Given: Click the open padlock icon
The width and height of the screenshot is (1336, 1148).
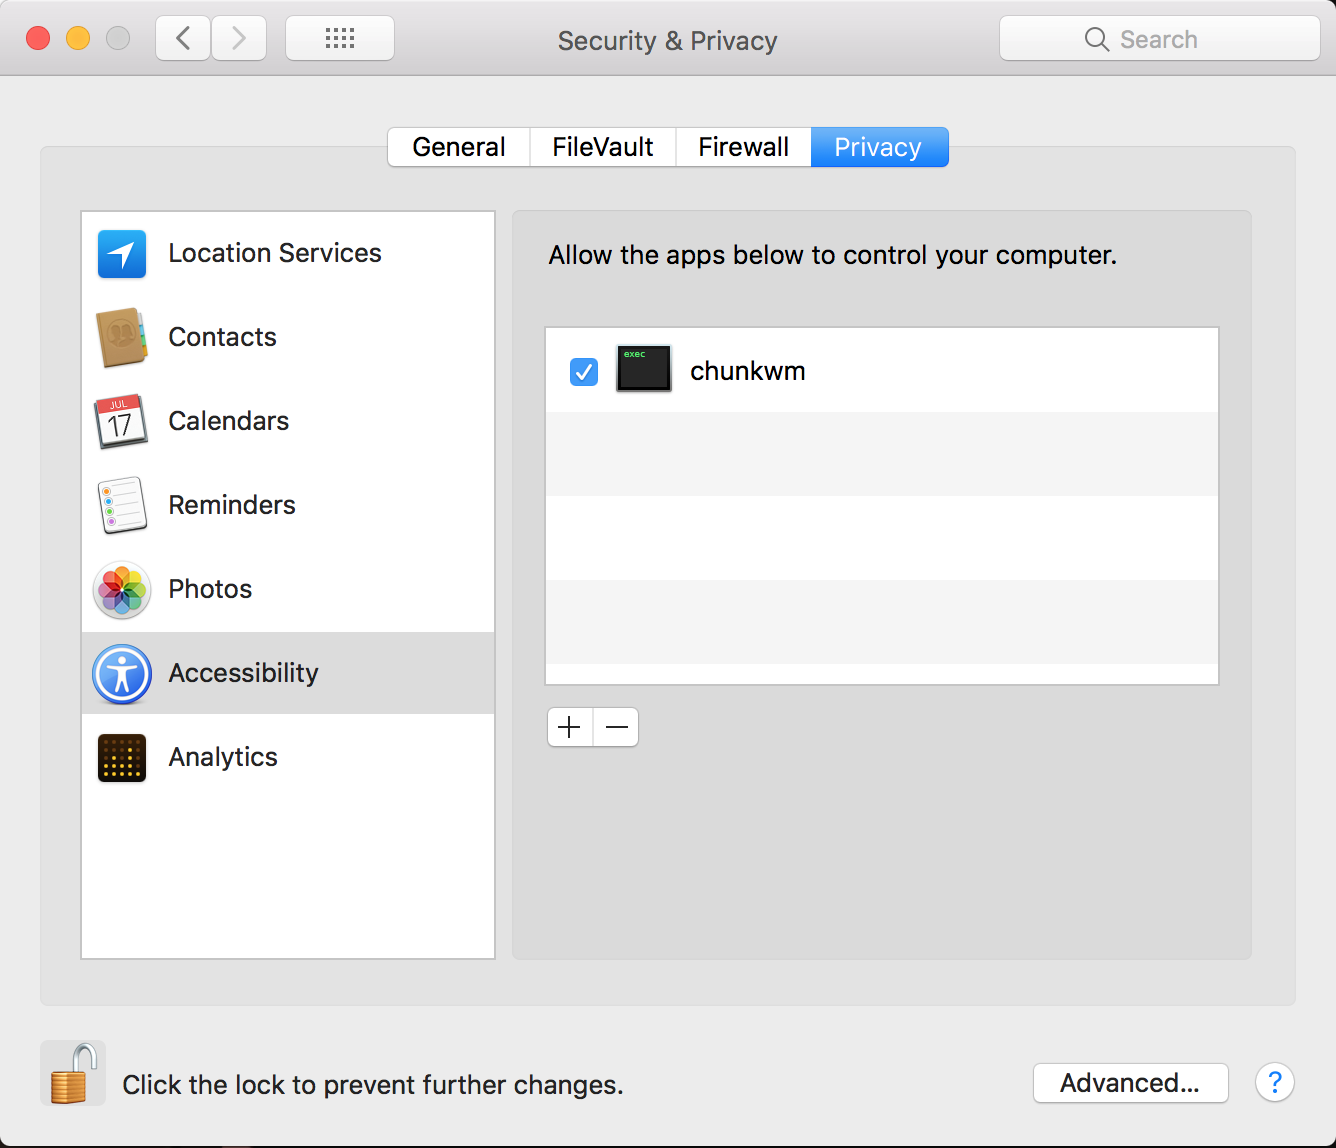Looking at the screenshot, I should (x=73, y=1073).
